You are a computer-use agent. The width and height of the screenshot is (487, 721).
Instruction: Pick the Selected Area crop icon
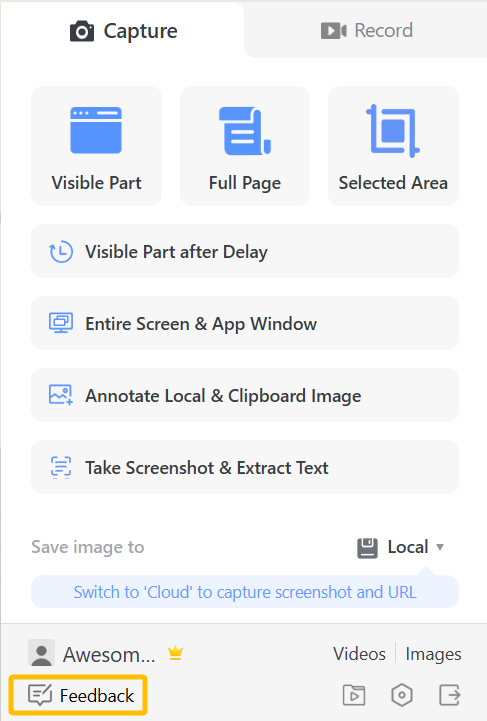tap(393, 131)
